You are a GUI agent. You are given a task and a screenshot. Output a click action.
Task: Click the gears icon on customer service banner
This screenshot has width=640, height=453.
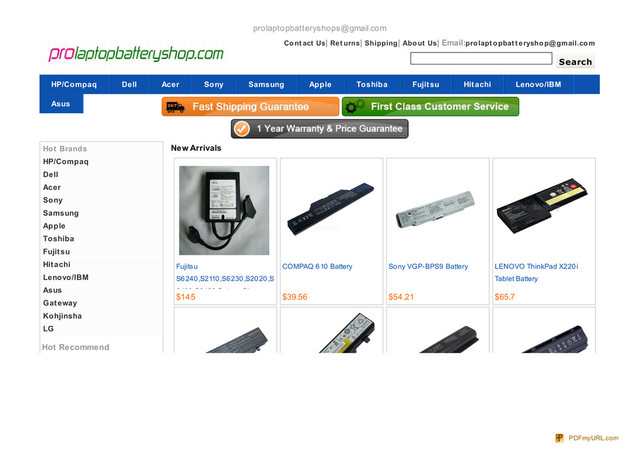pos(354,106)
